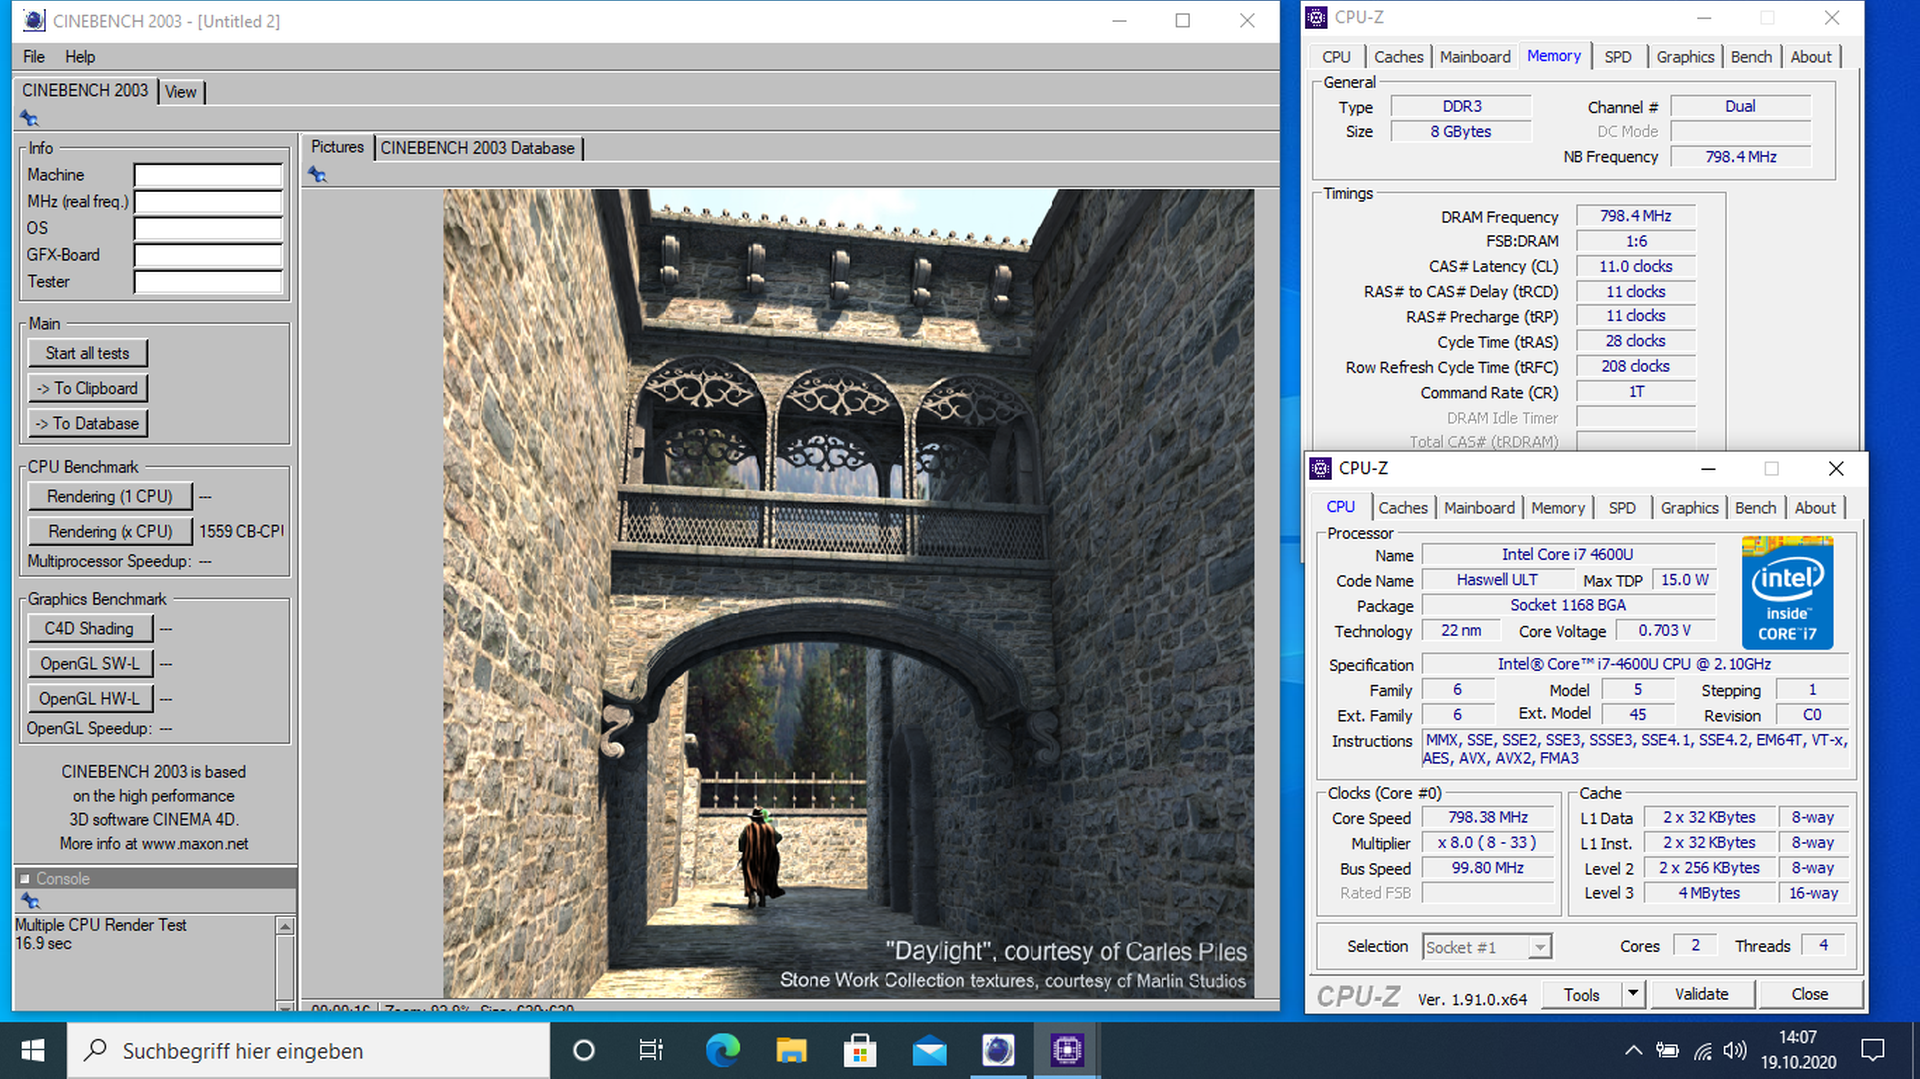
Task: Click the pin icon under Pictures tab
Action: tap(317, 175)
